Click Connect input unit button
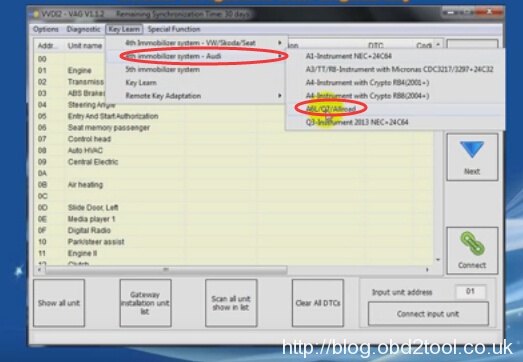 [x=428, y=314]
